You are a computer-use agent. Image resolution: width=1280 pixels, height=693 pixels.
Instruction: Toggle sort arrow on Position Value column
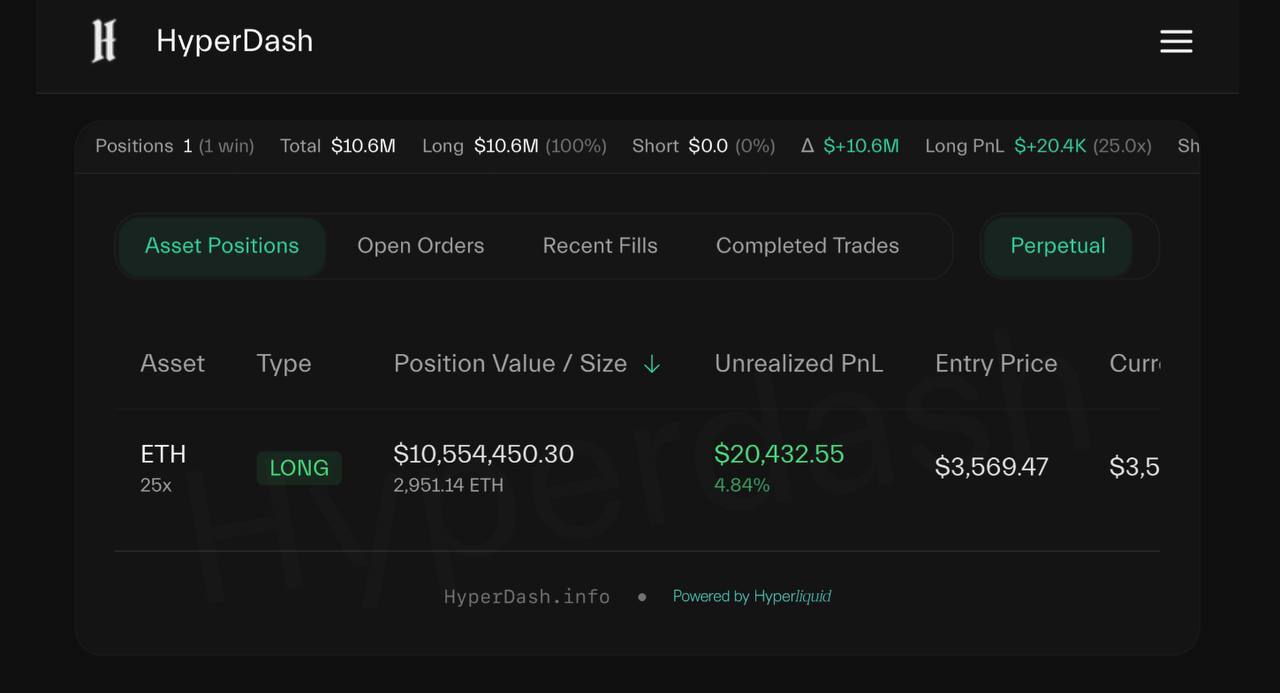point(652,365)
